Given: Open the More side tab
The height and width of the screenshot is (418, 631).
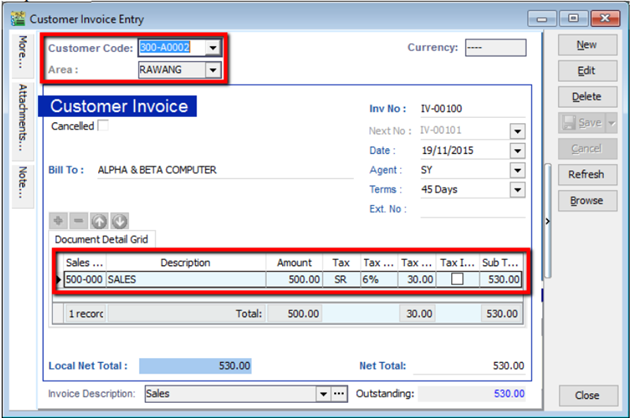Looking at the screenshot, I should click(x=22, y=54).
